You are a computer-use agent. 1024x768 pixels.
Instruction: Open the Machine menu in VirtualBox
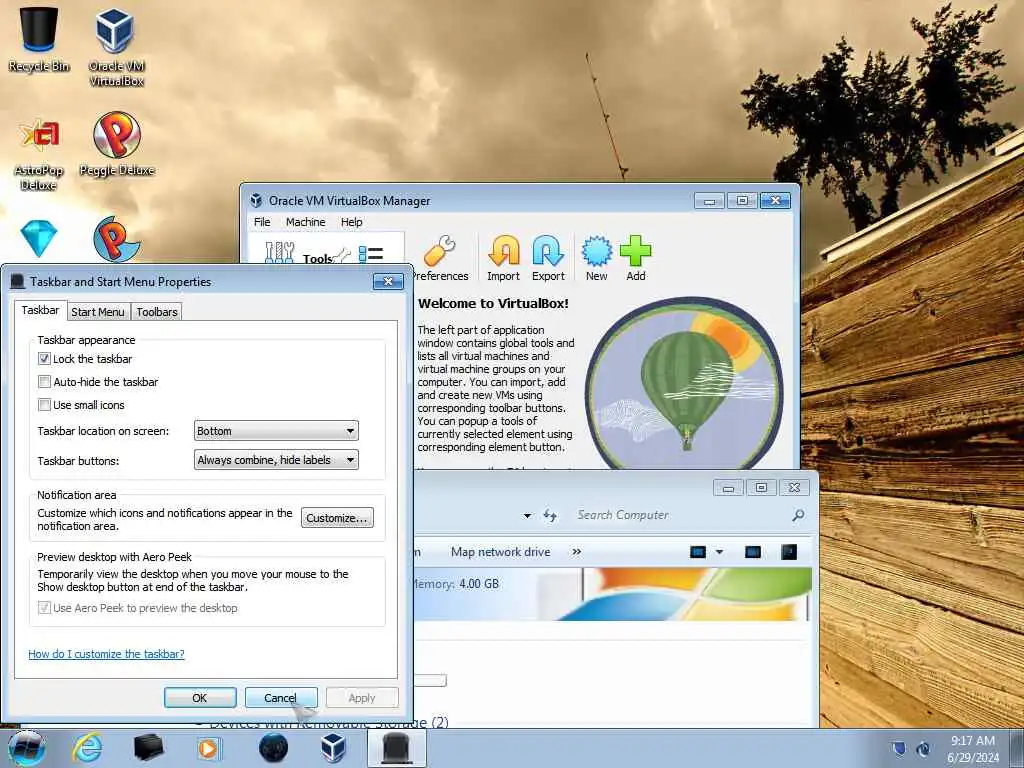[305, 222]
